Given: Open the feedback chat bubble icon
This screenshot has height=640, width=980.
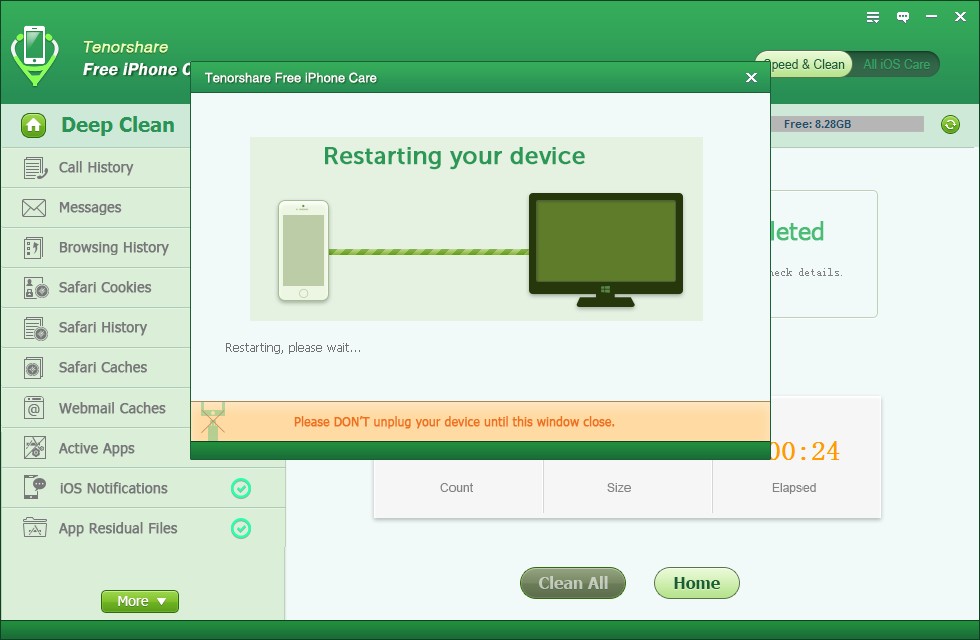Looking at the screenshot, I should point(903,17).
